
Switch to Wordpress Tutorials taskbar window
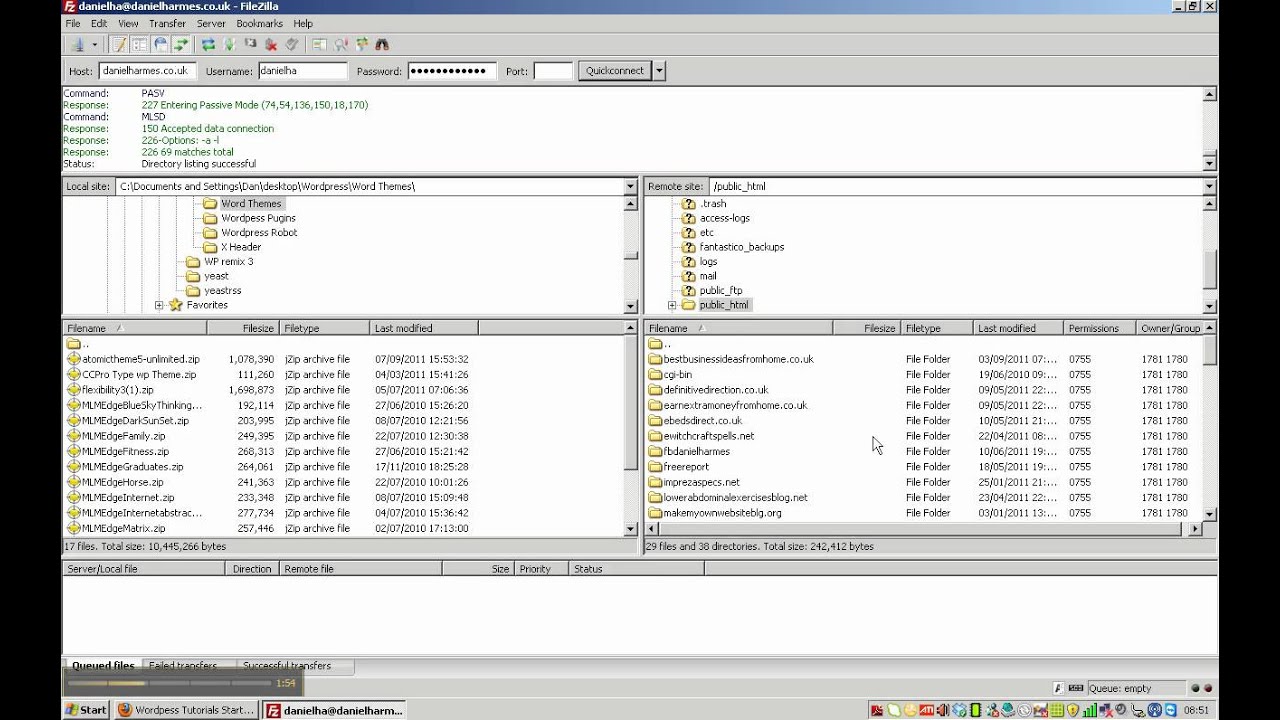(185, 710)
